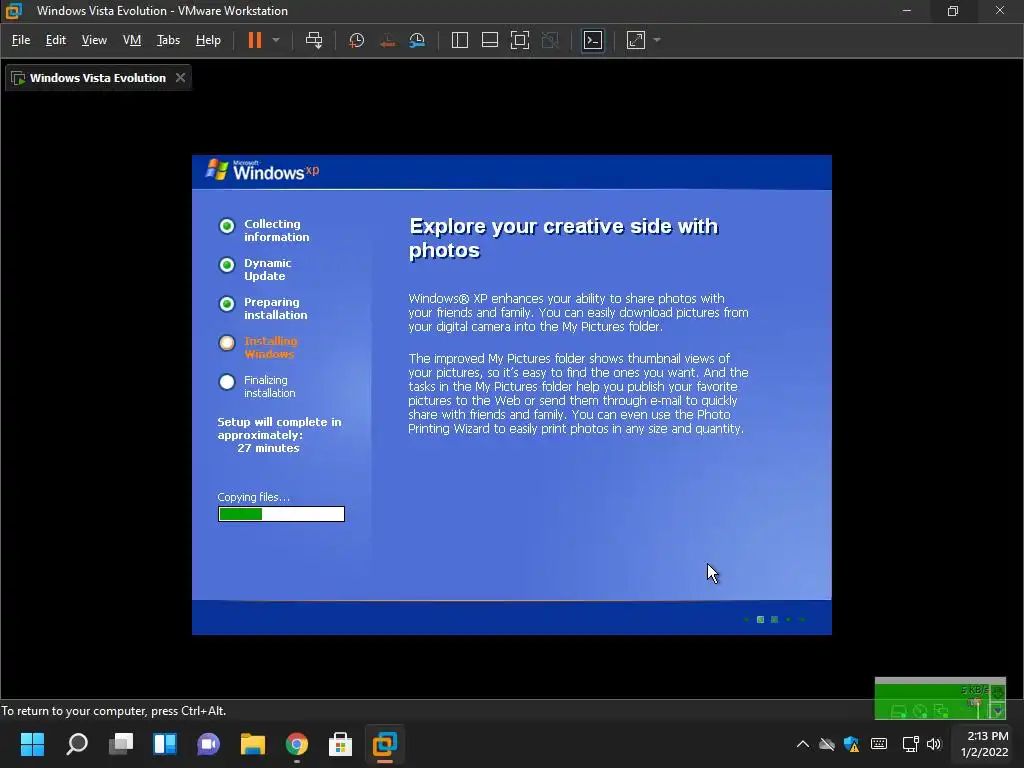Screen dimensions: 1024x768
Task: Click the revert to snapshot icon
Action: pyautogui.click(x=387, y=40)
